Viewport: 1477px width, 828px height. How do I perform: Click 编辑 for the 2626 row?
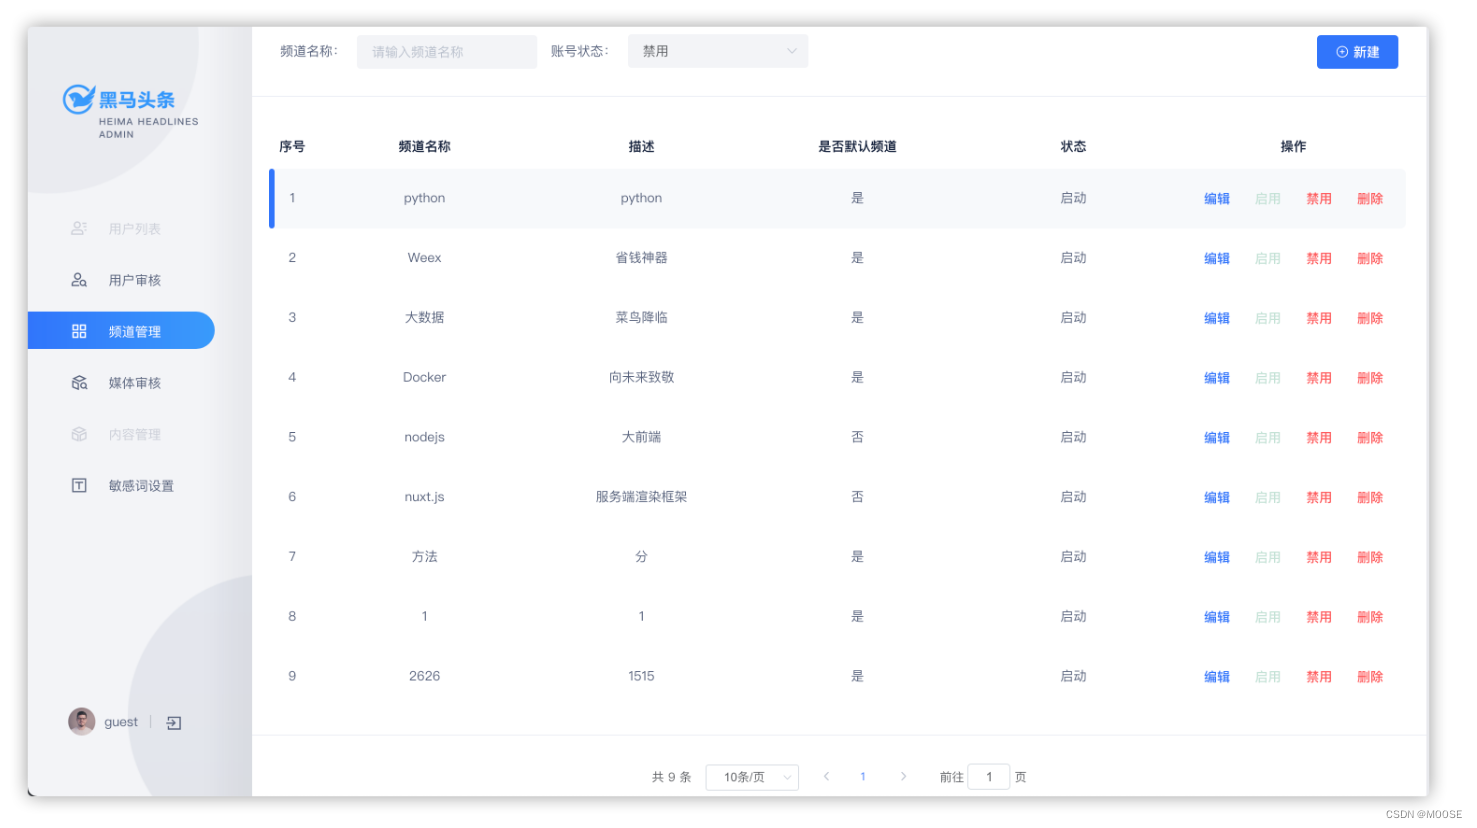[x=1217, y=677]
